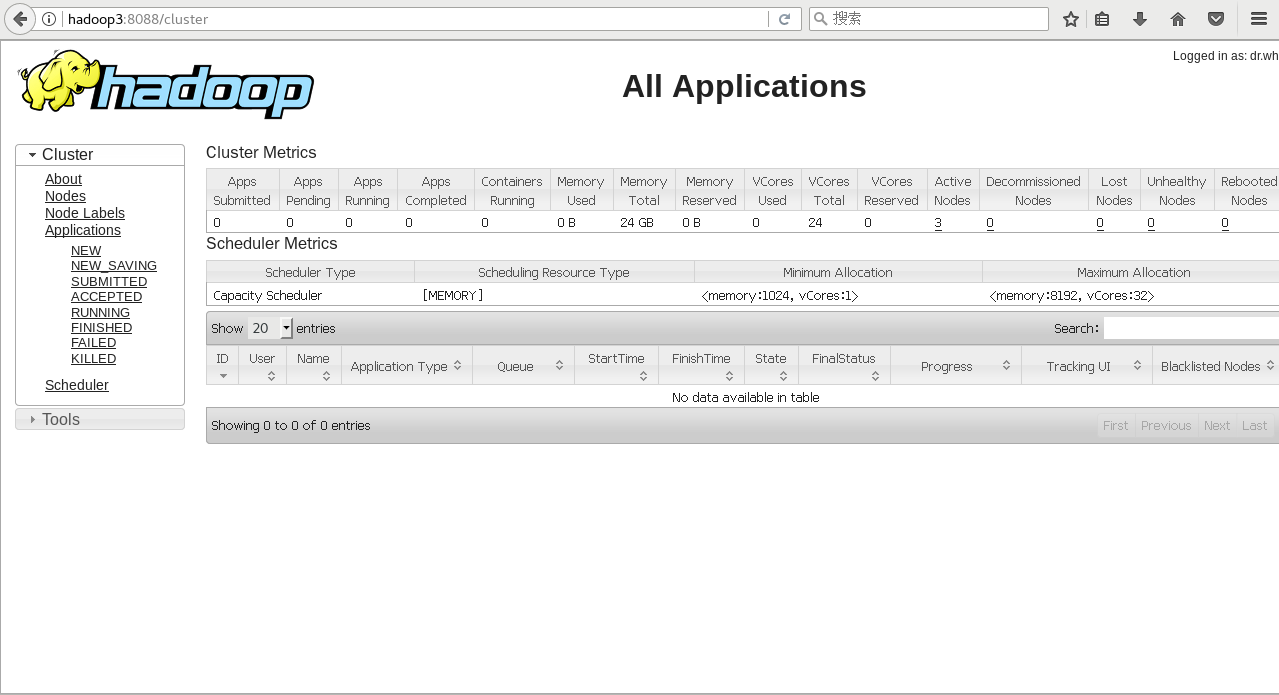
Task: Open the hamburger menu icon
Action: coord(1259,19)
